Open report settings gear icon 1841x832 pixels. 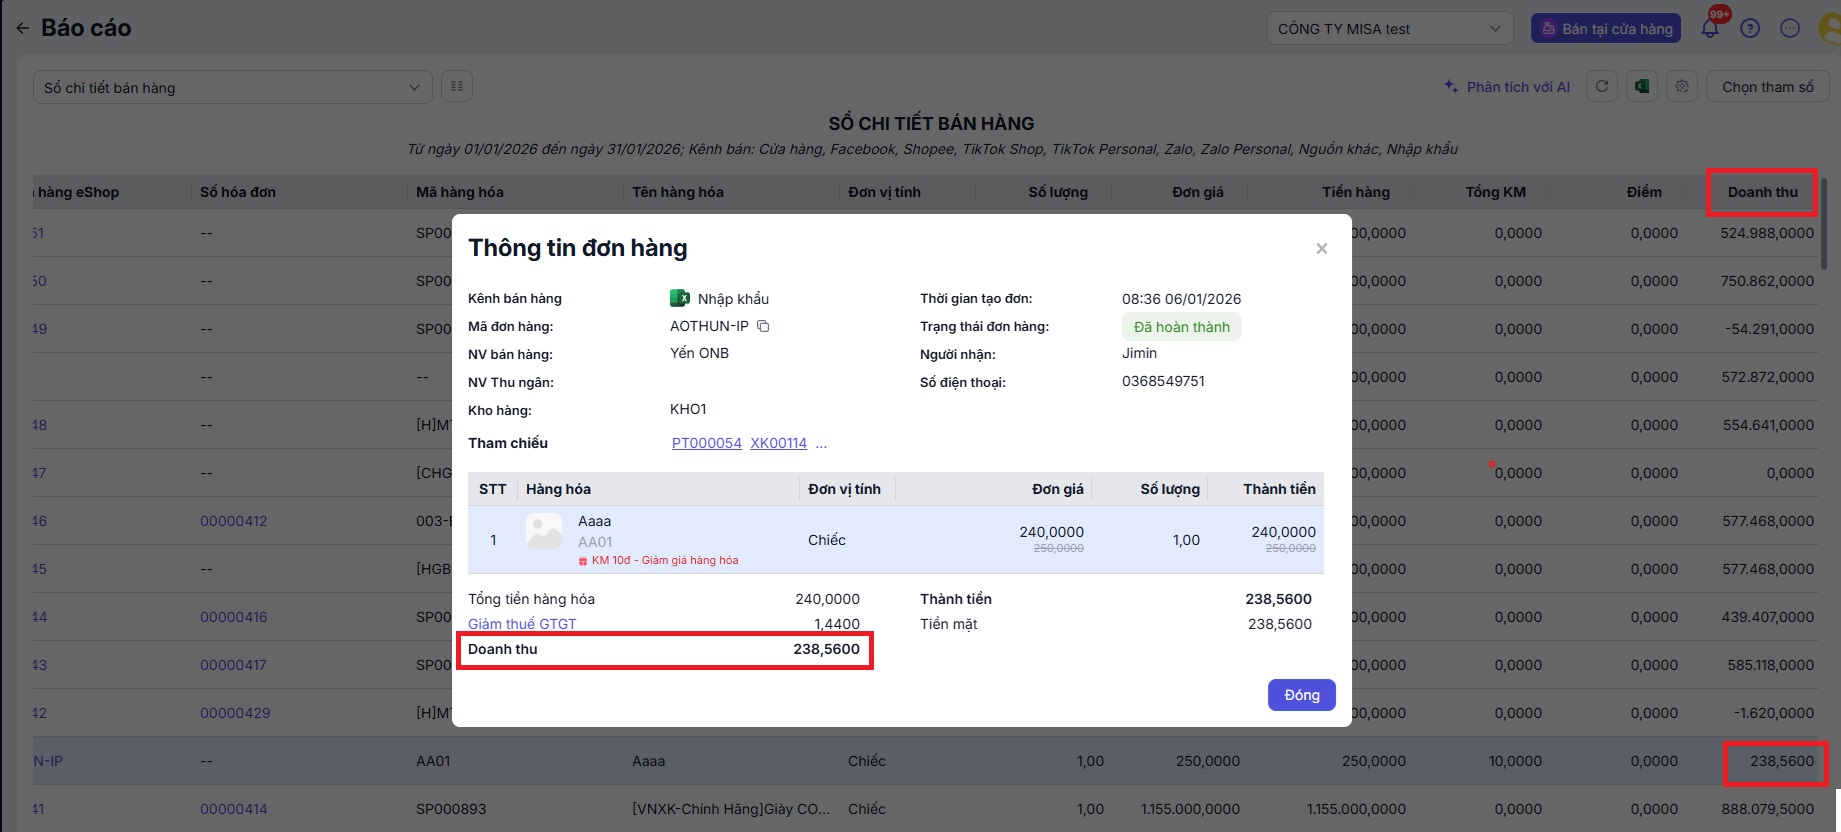click(x=1682, y=87)
